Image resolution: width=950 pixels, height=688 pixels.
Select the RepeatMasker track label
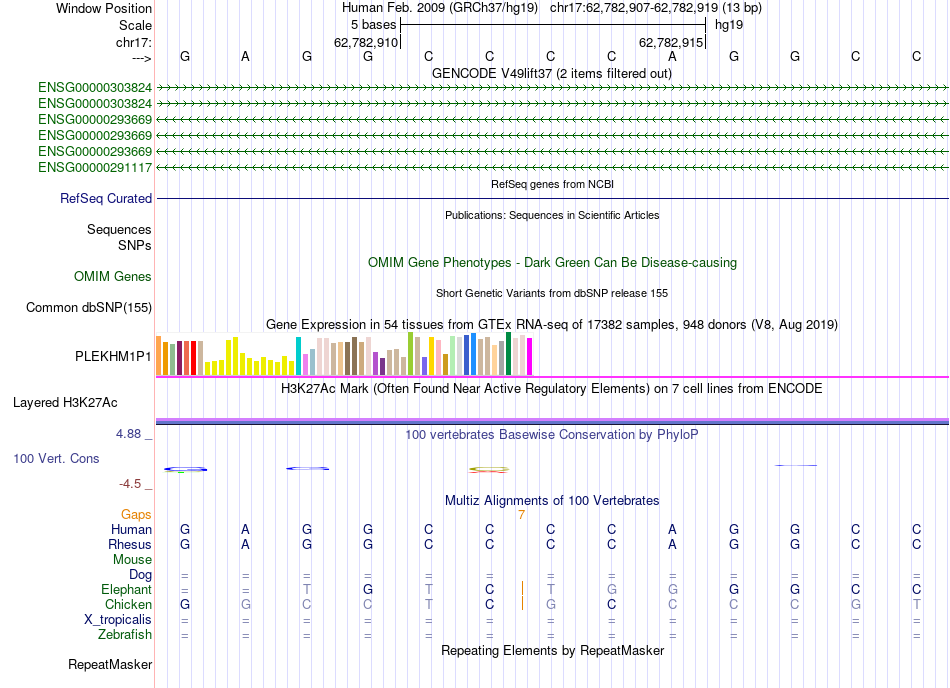(x=110, y=664)
